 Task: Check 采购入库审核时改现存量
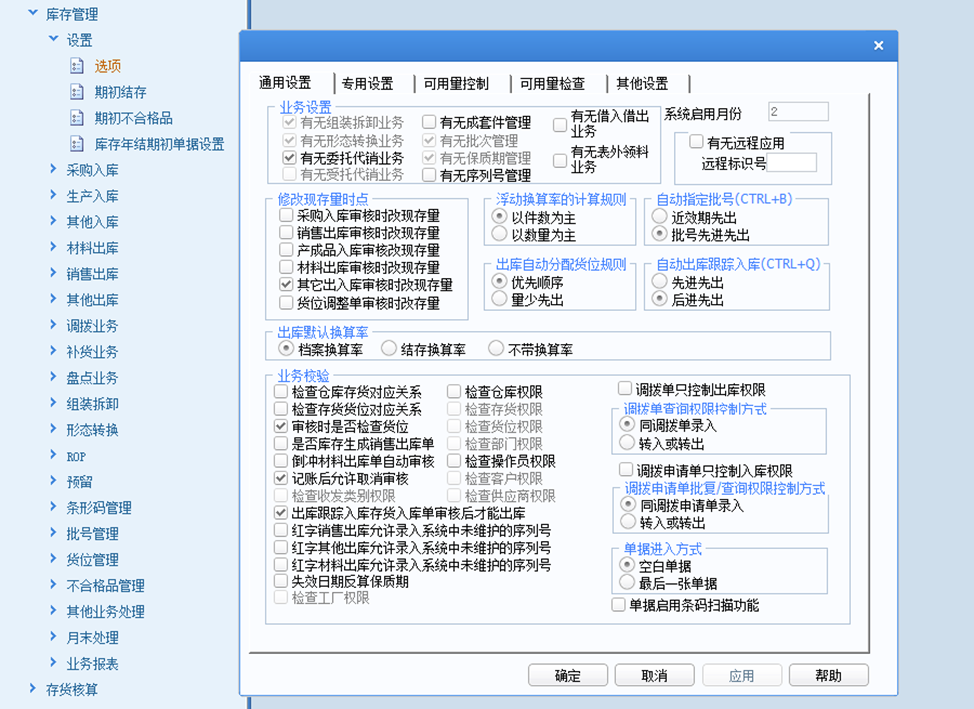[286, 215]
